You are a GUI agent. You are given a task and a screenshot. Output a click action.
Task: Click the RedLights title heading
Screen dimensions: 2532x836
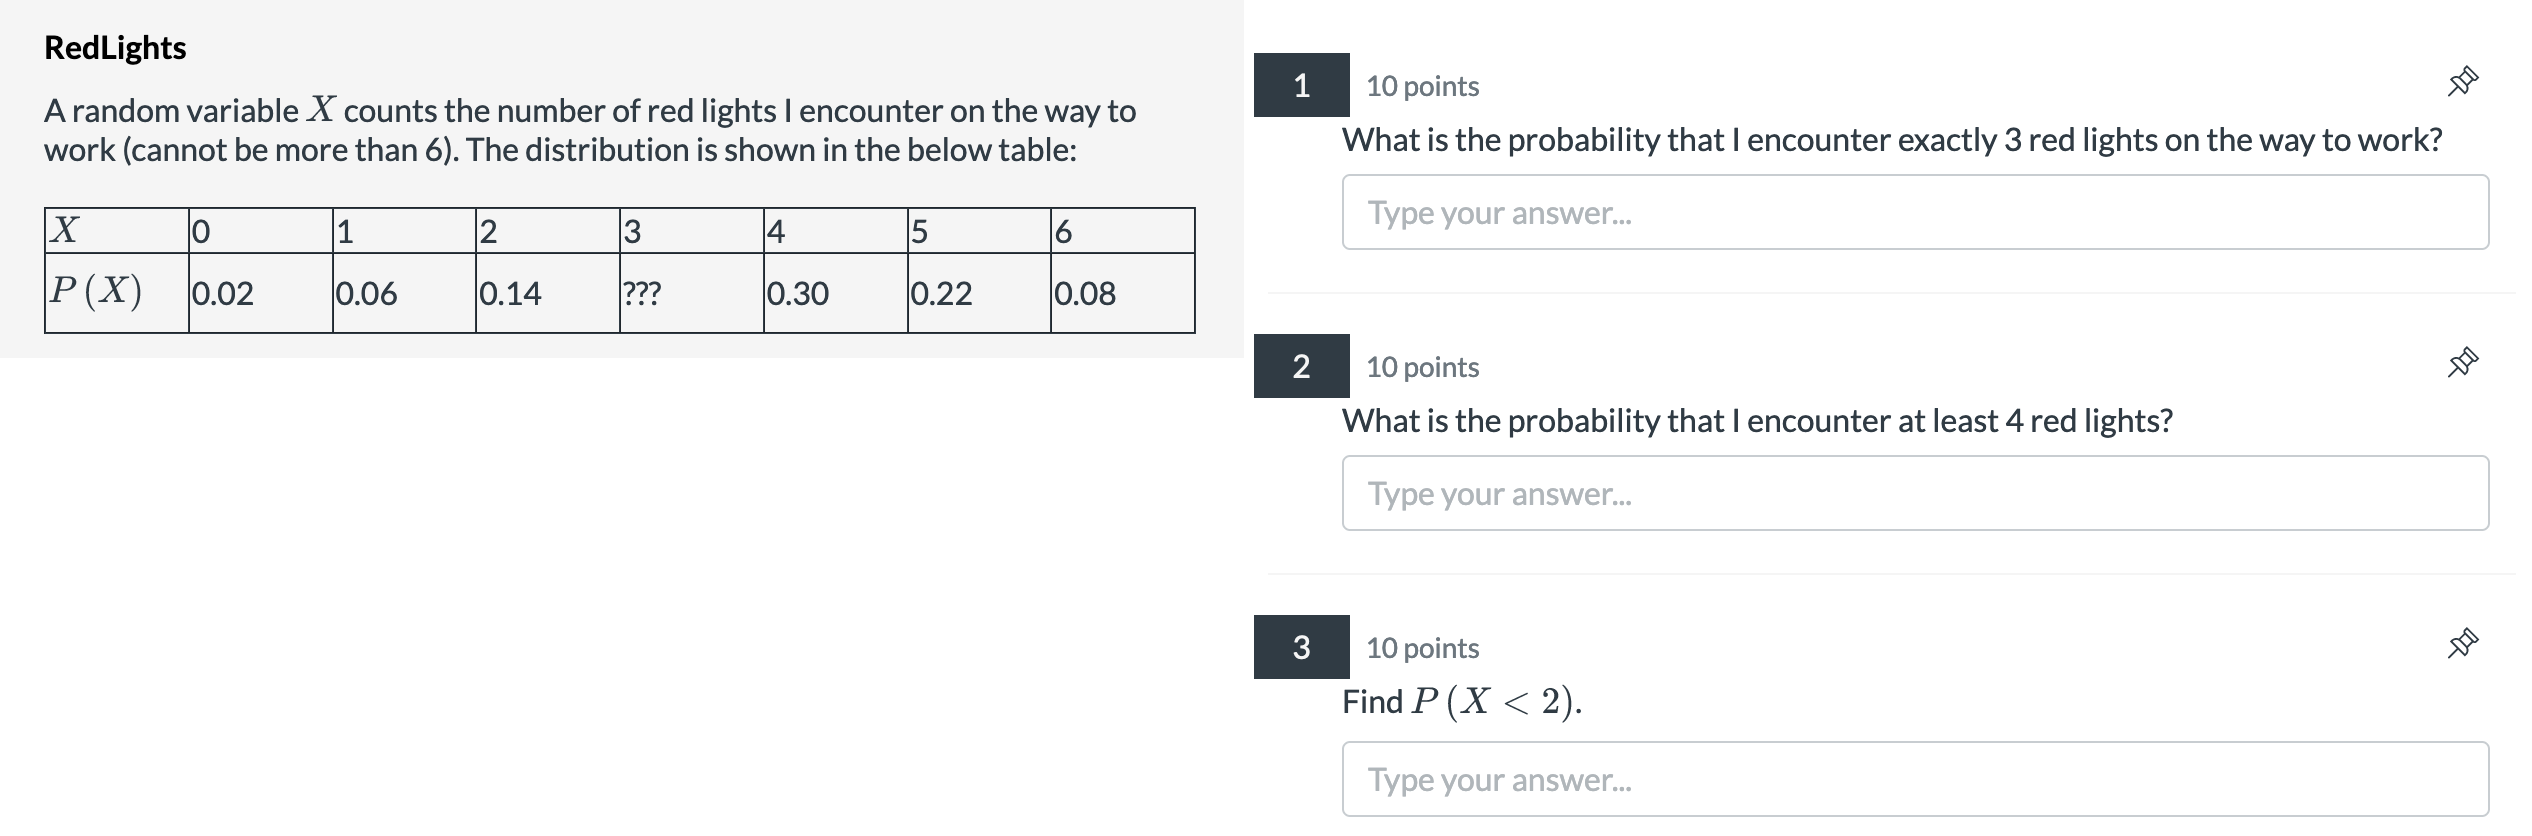(115, 47)
